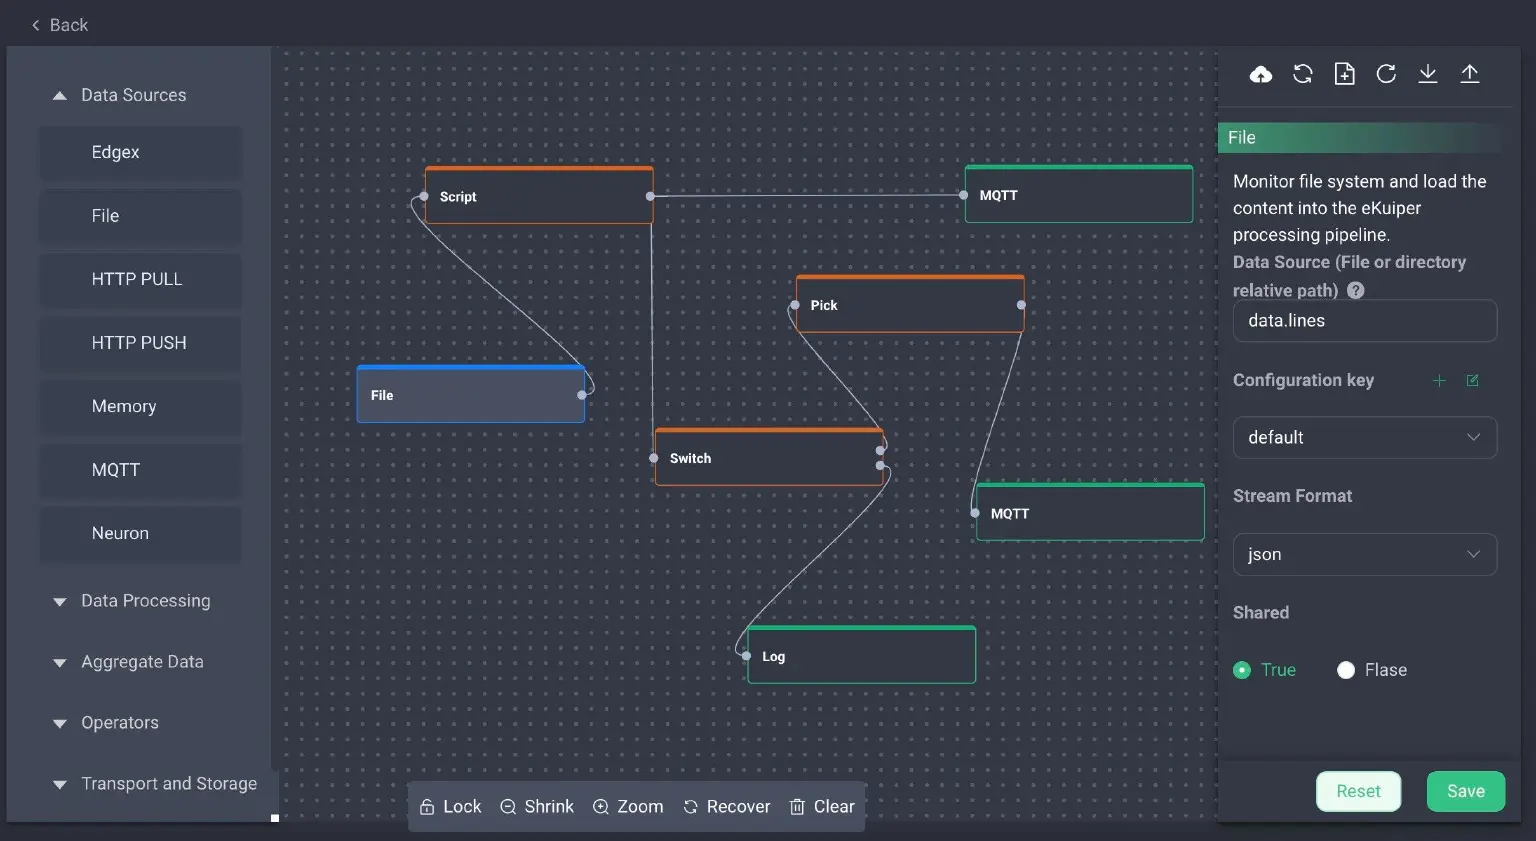Download the rule using the download icon
Viewport: 1536px width, 841px height.
[x=1428, y=74]
